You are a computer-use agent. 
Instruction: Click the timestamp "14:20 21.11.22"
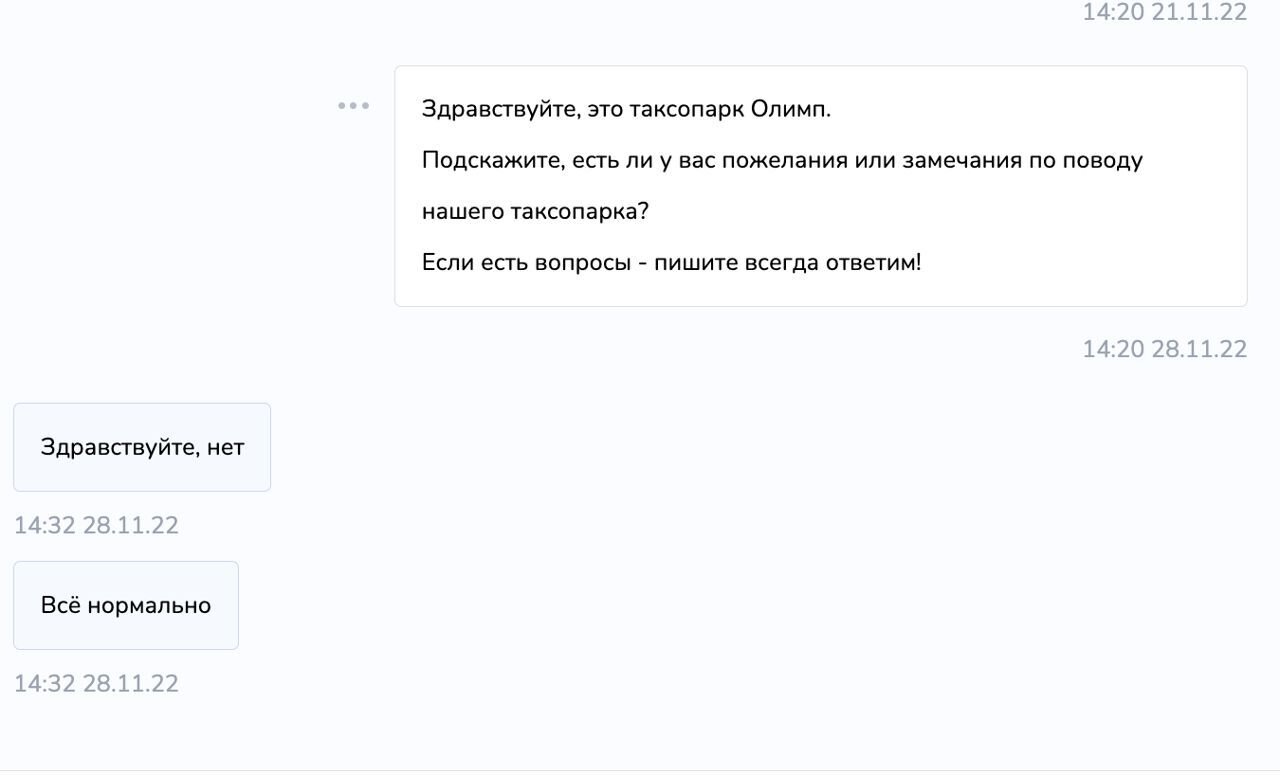coord(1165,12)
